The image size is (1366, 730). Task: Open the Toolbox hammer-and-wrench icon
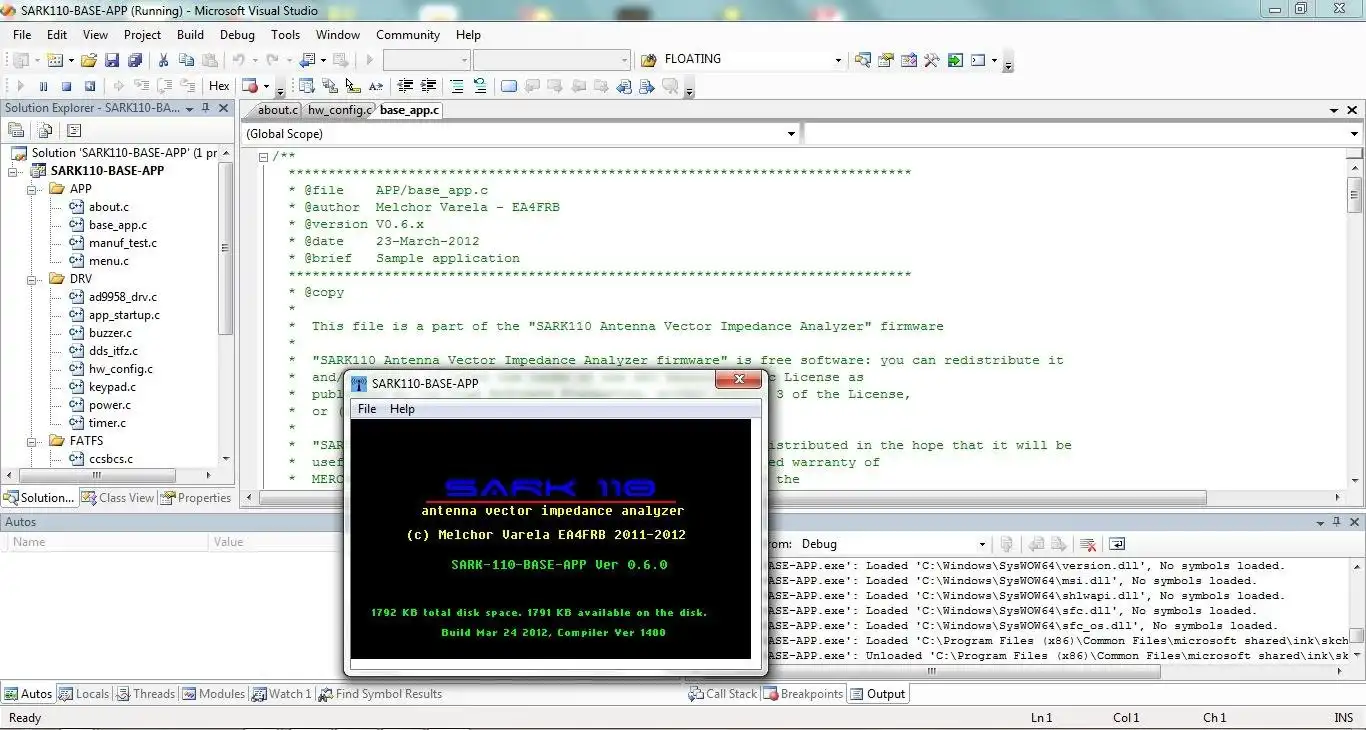931,60
